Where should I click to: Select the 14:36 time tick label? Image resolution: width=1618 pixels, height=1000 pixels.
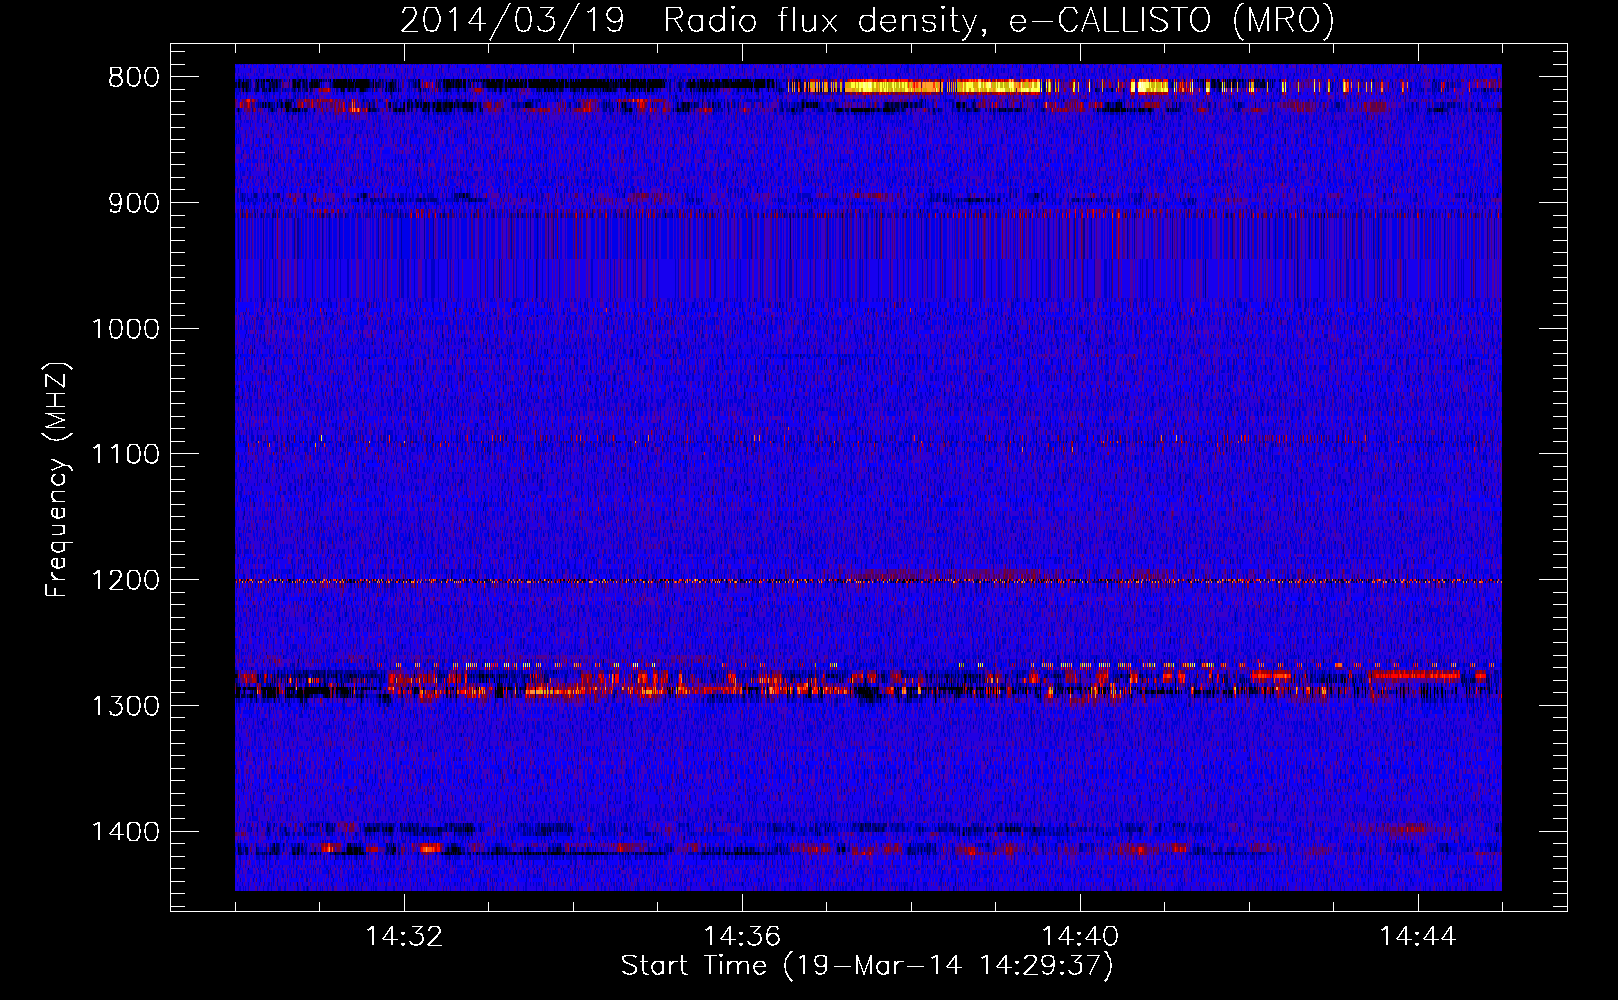(742, 937)
